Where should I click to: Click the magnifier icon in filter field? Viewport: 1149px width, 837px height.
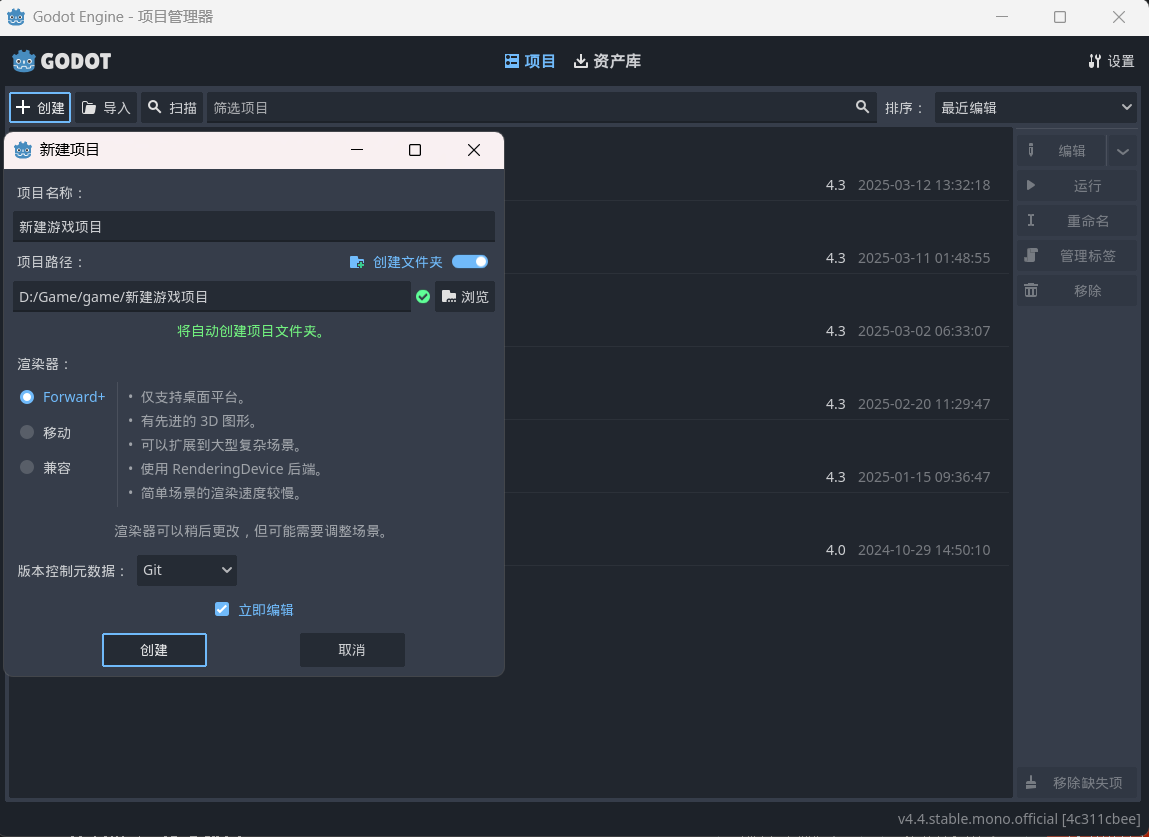862,107
